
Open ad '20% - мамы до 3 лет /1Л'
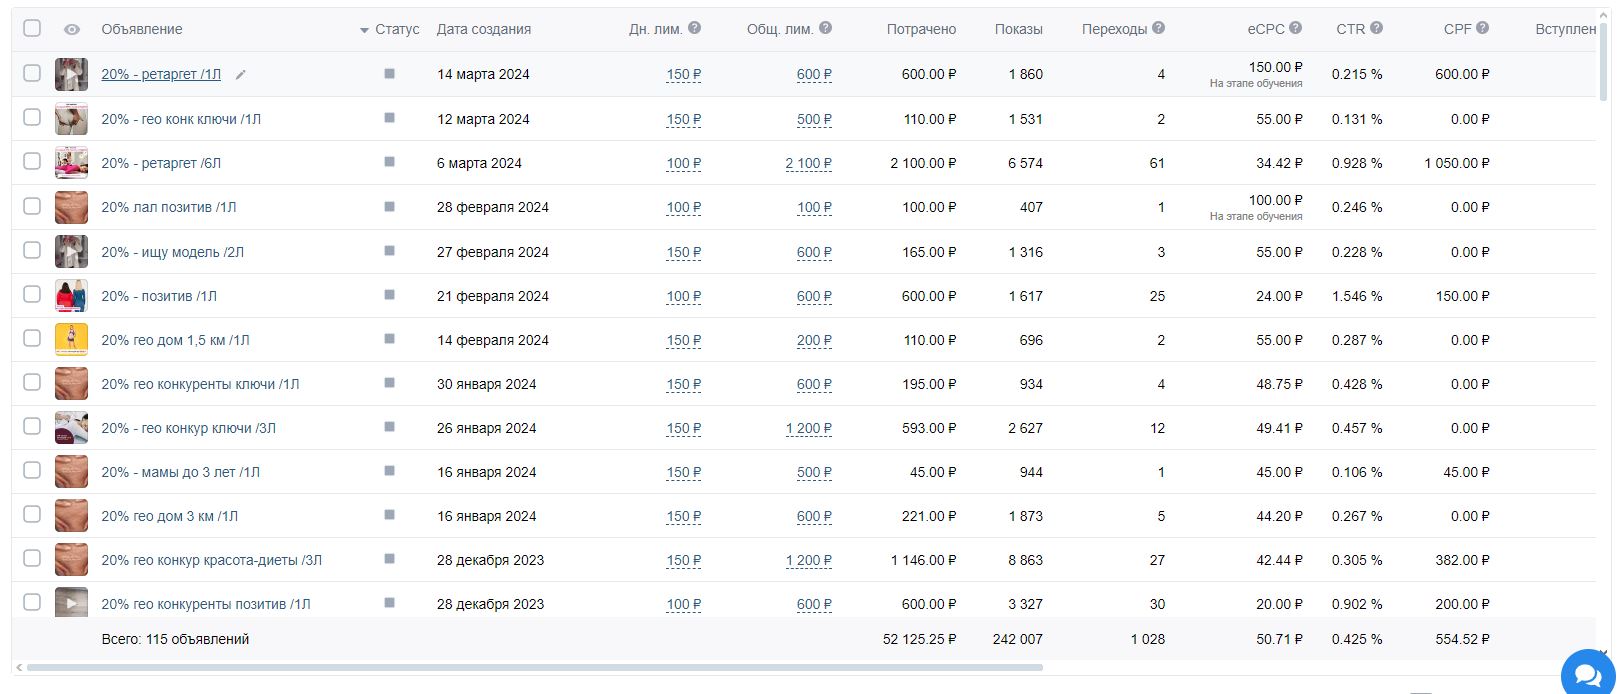tap(180, 472)
